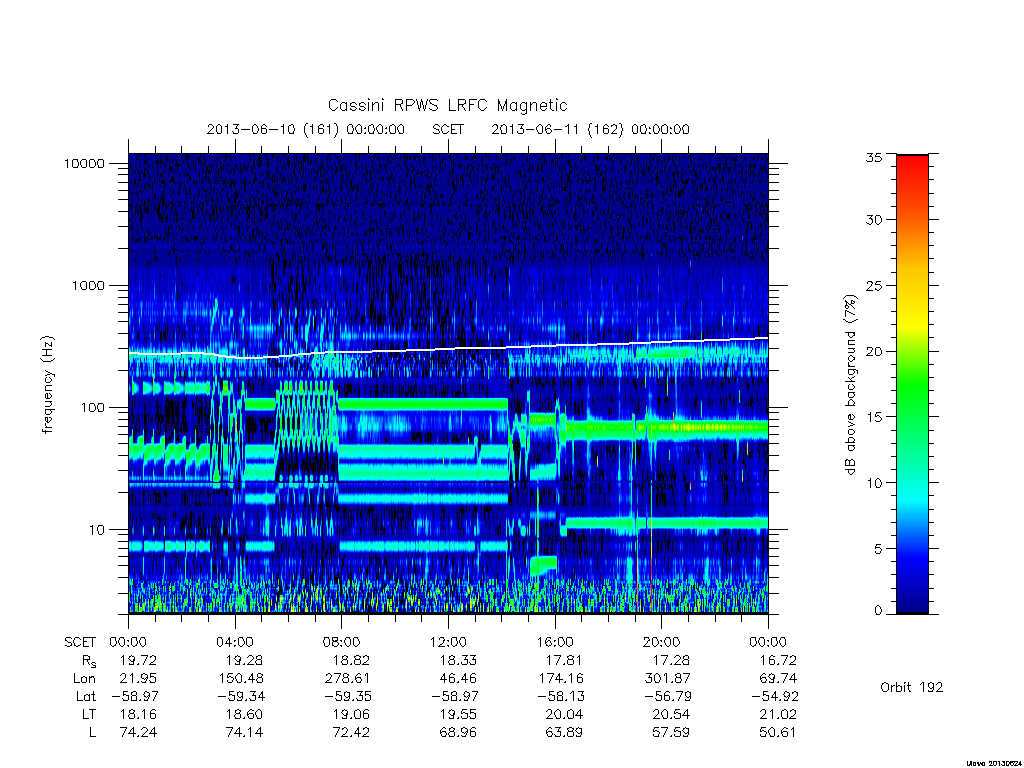Click the LT value 18.16
The width and height of the screenshot is (1024, 768).
point(138,714)
